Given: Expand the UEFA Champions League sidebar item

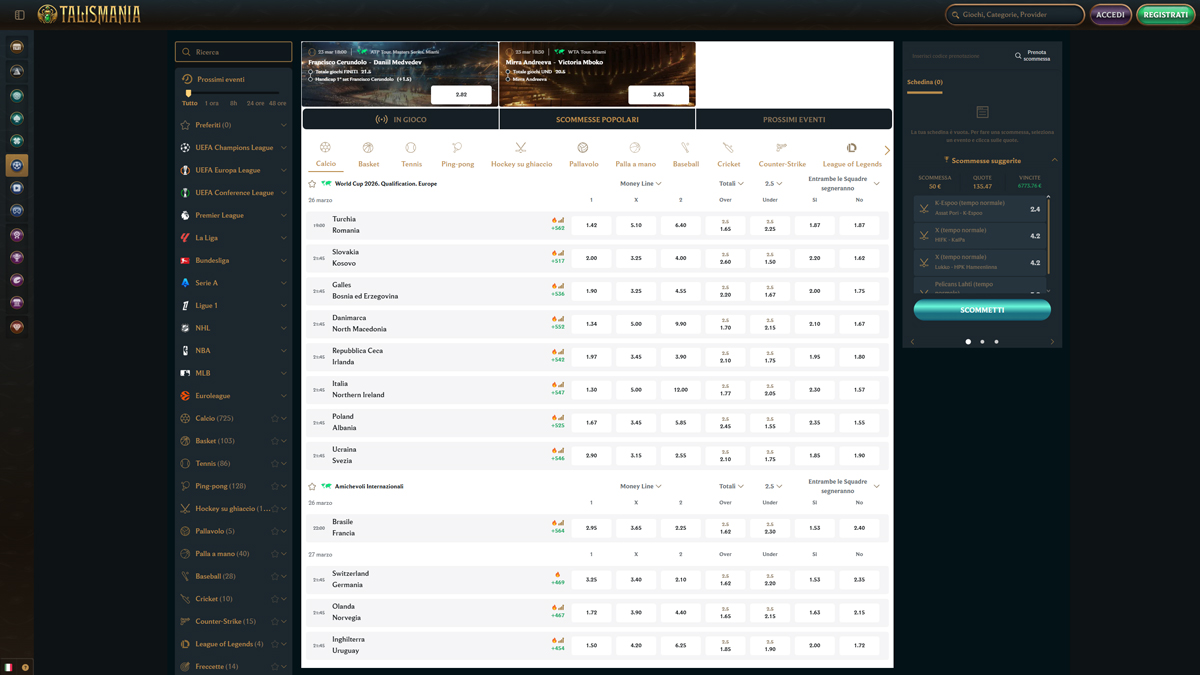Looking at the screenshot, I should click(x=233, y=148).
